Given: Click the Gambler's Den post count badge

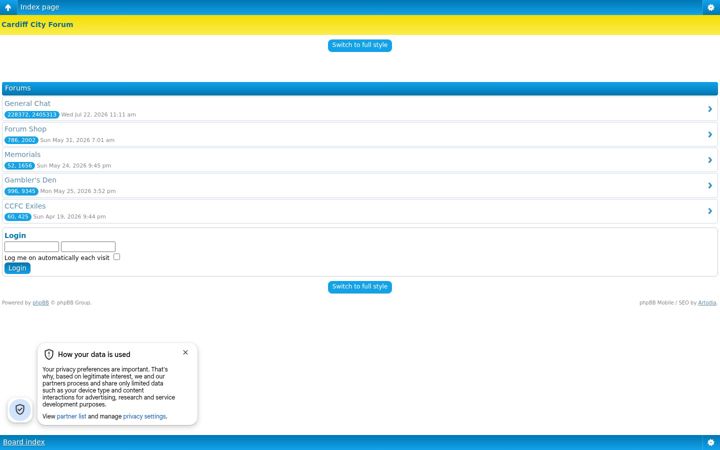Looking at the screenshot, I should coord(21,191).
